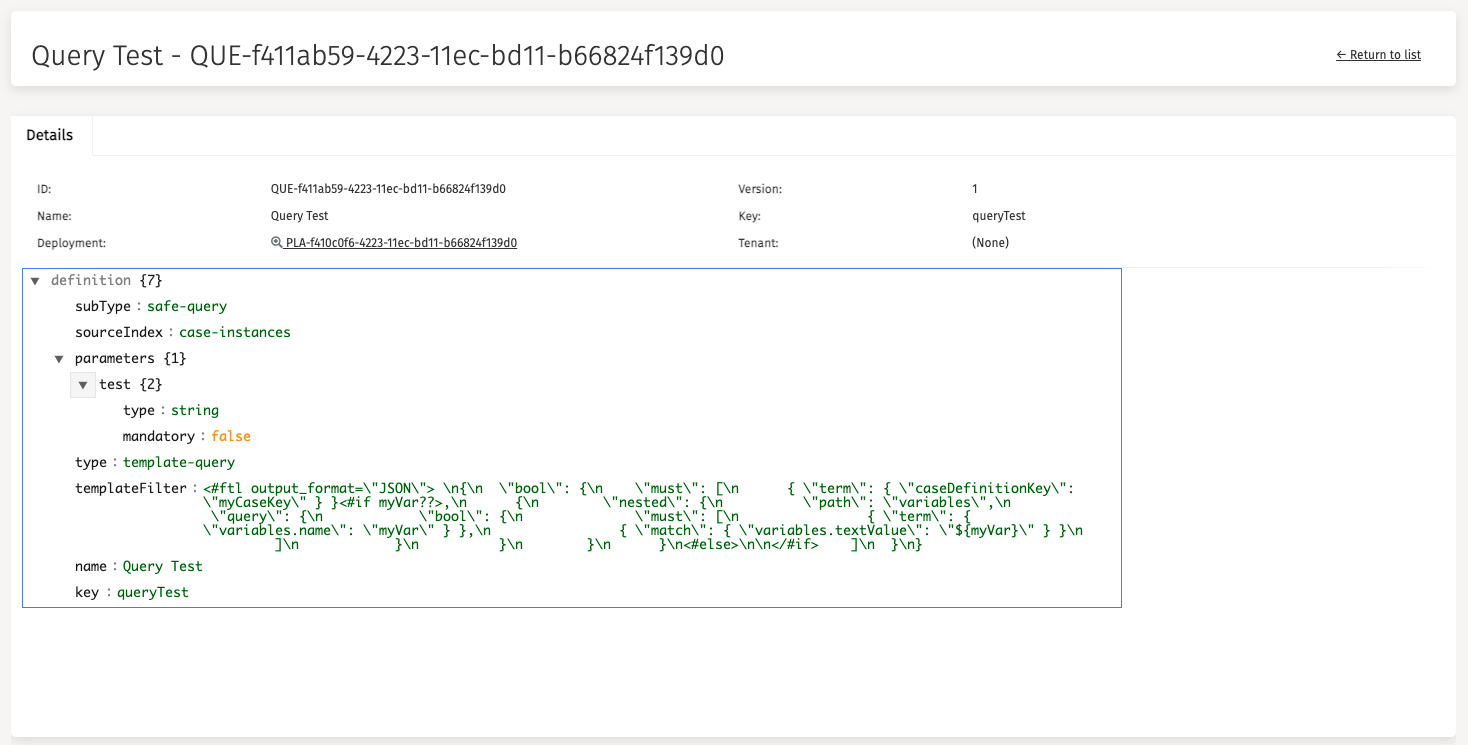
Task: Select the template-query type value
Action: 179,462
